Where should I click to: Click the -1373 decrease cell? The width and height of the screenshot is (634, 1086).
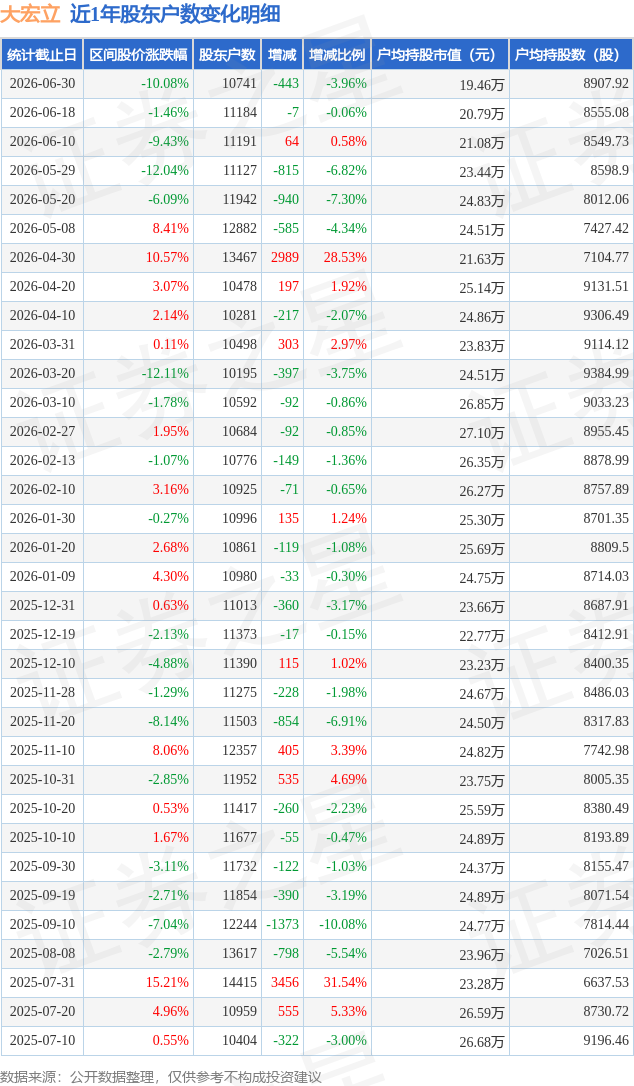coord(282,925)
